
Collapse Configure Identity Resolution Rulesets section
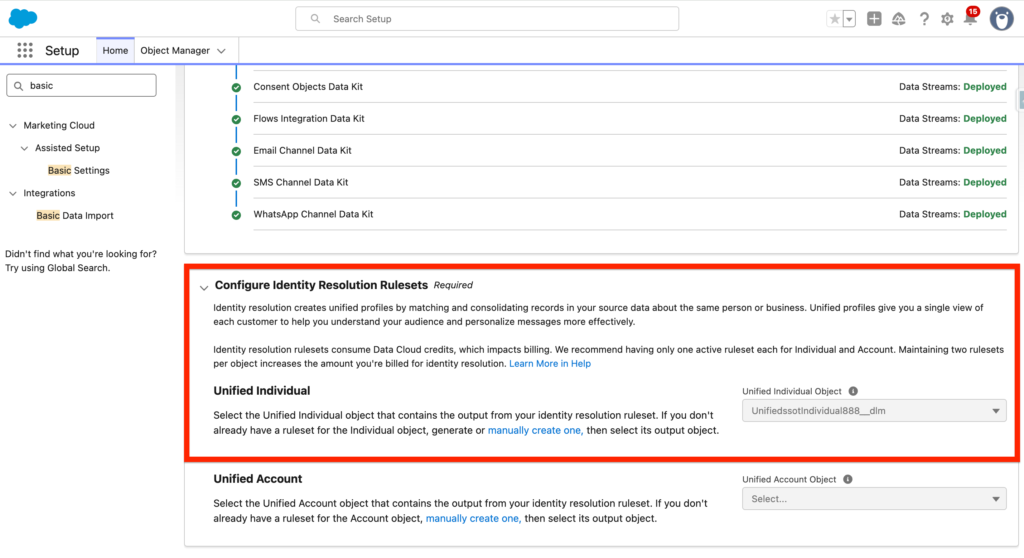pos(204,287)
